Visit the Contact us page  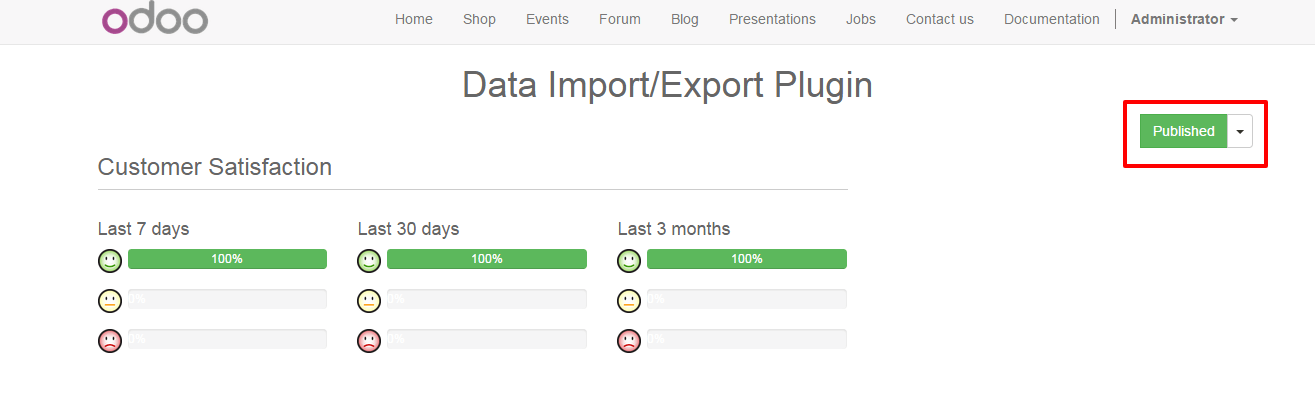[939, 19]
